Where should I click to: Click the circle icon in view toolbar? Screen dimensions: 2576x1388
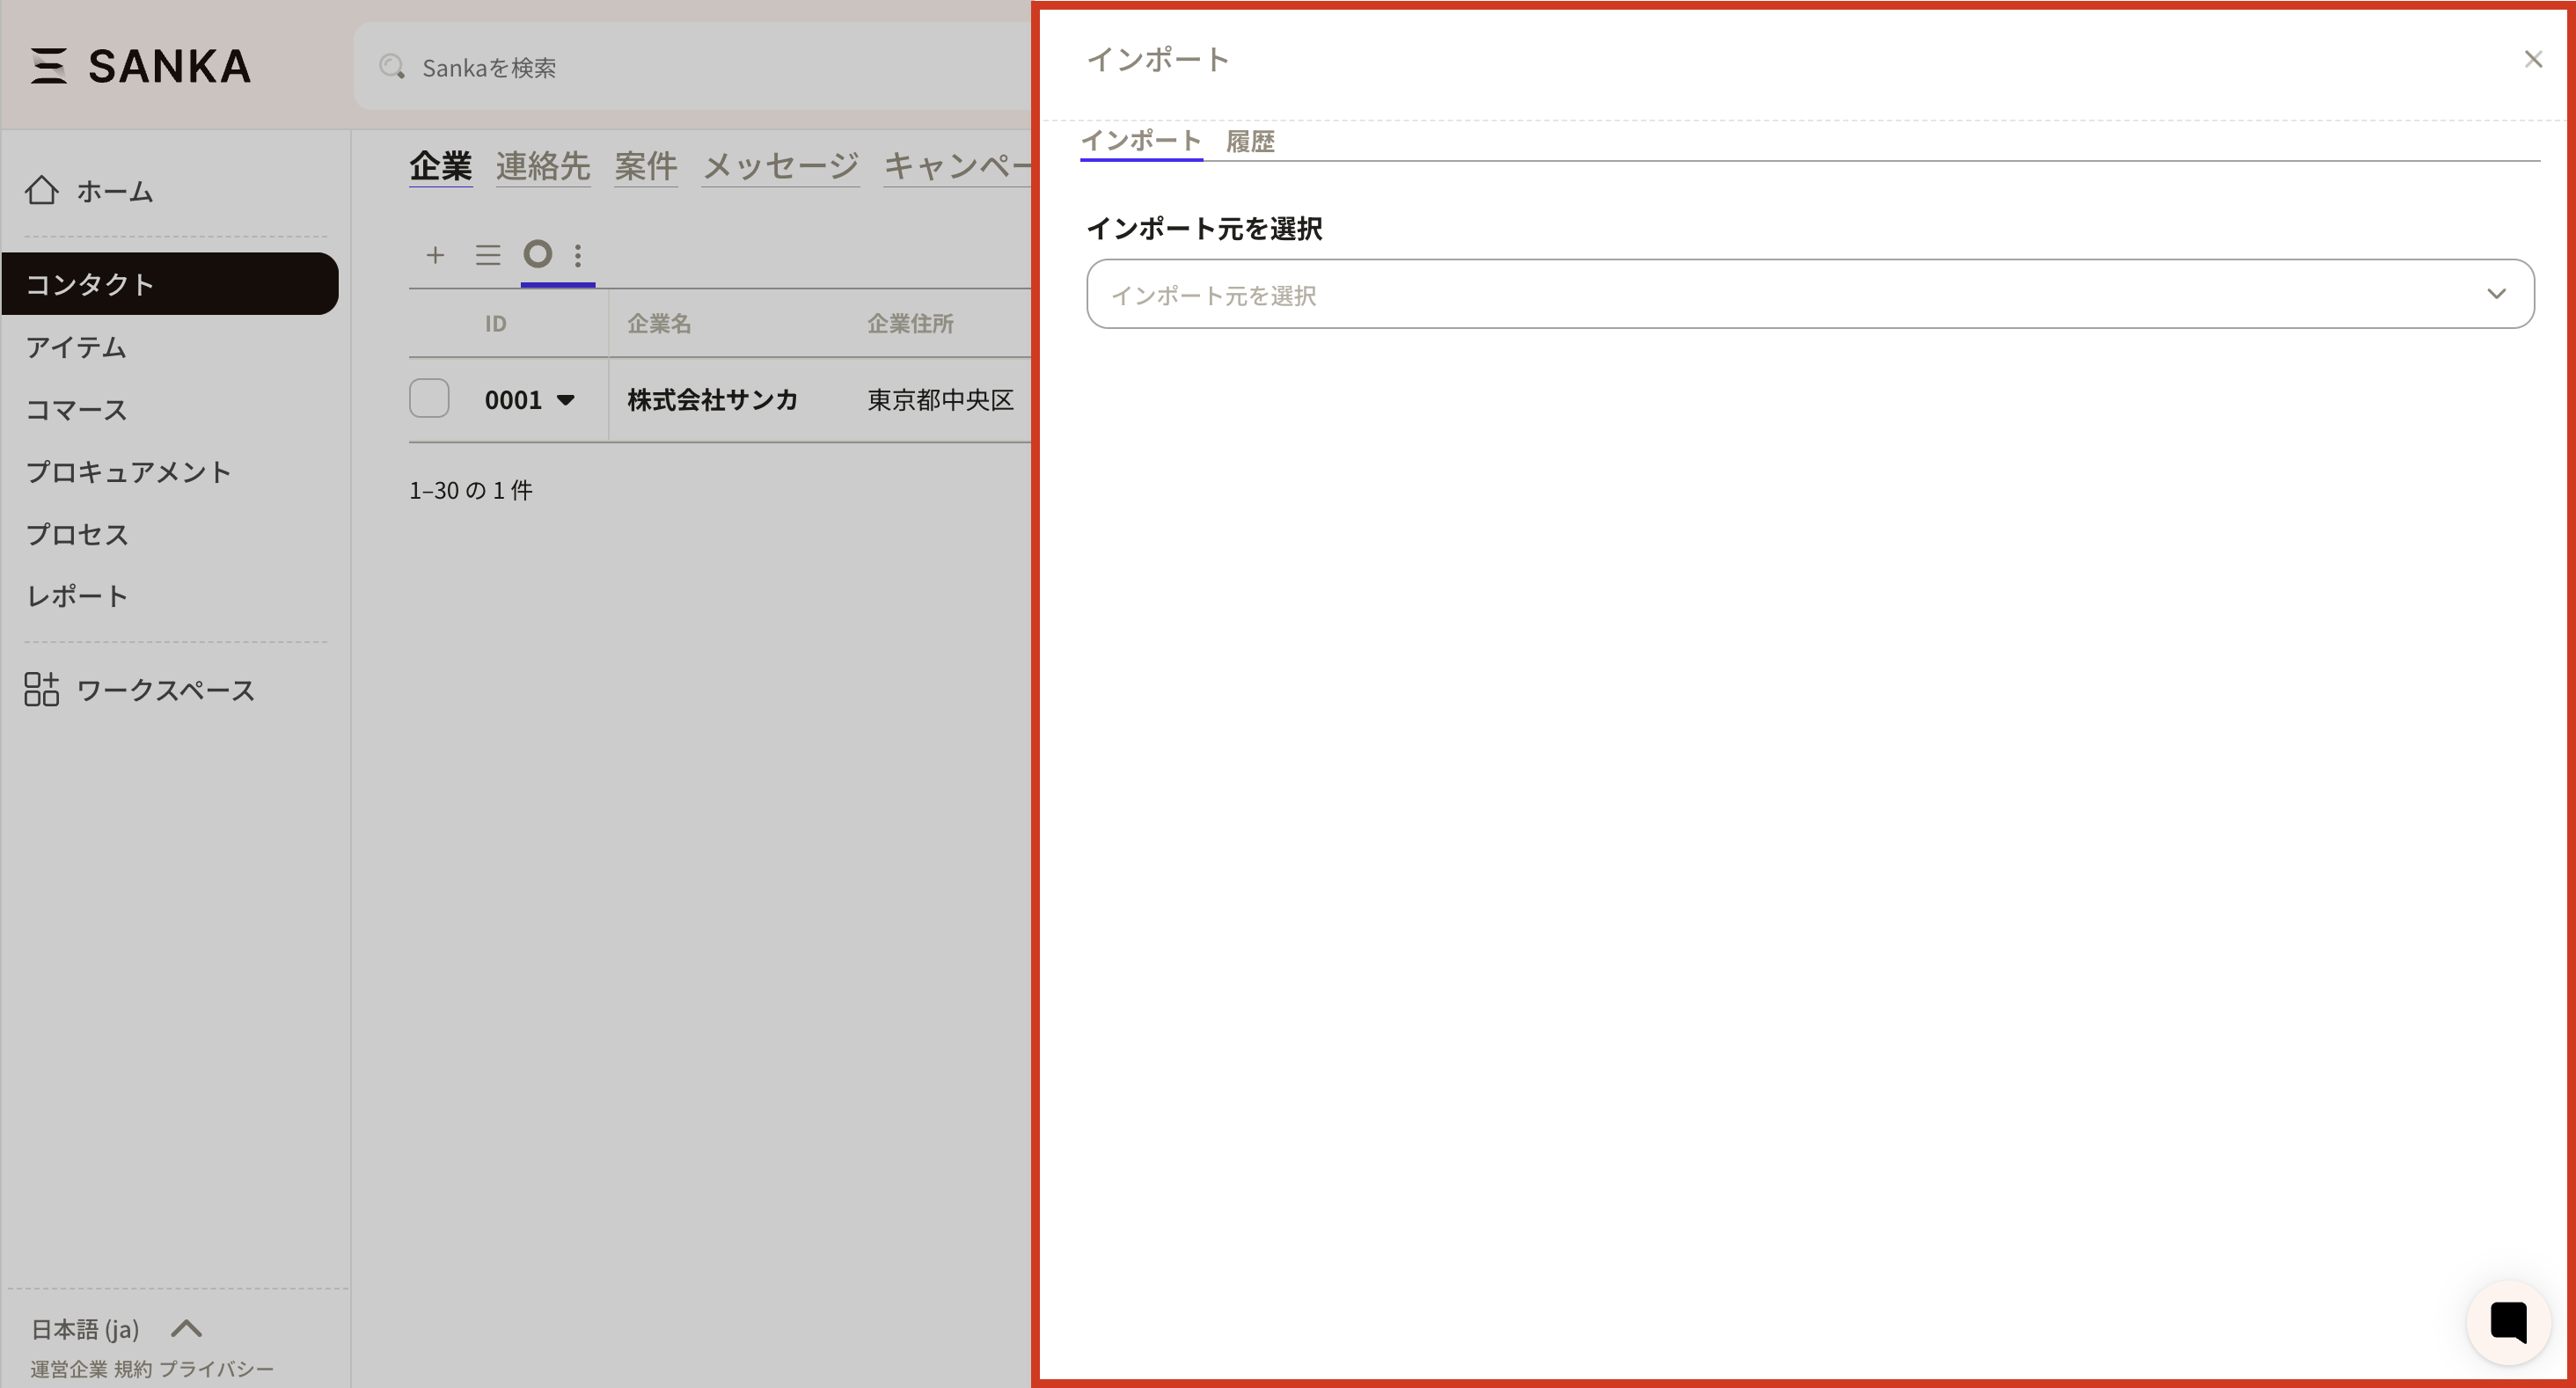coord(538,254)
